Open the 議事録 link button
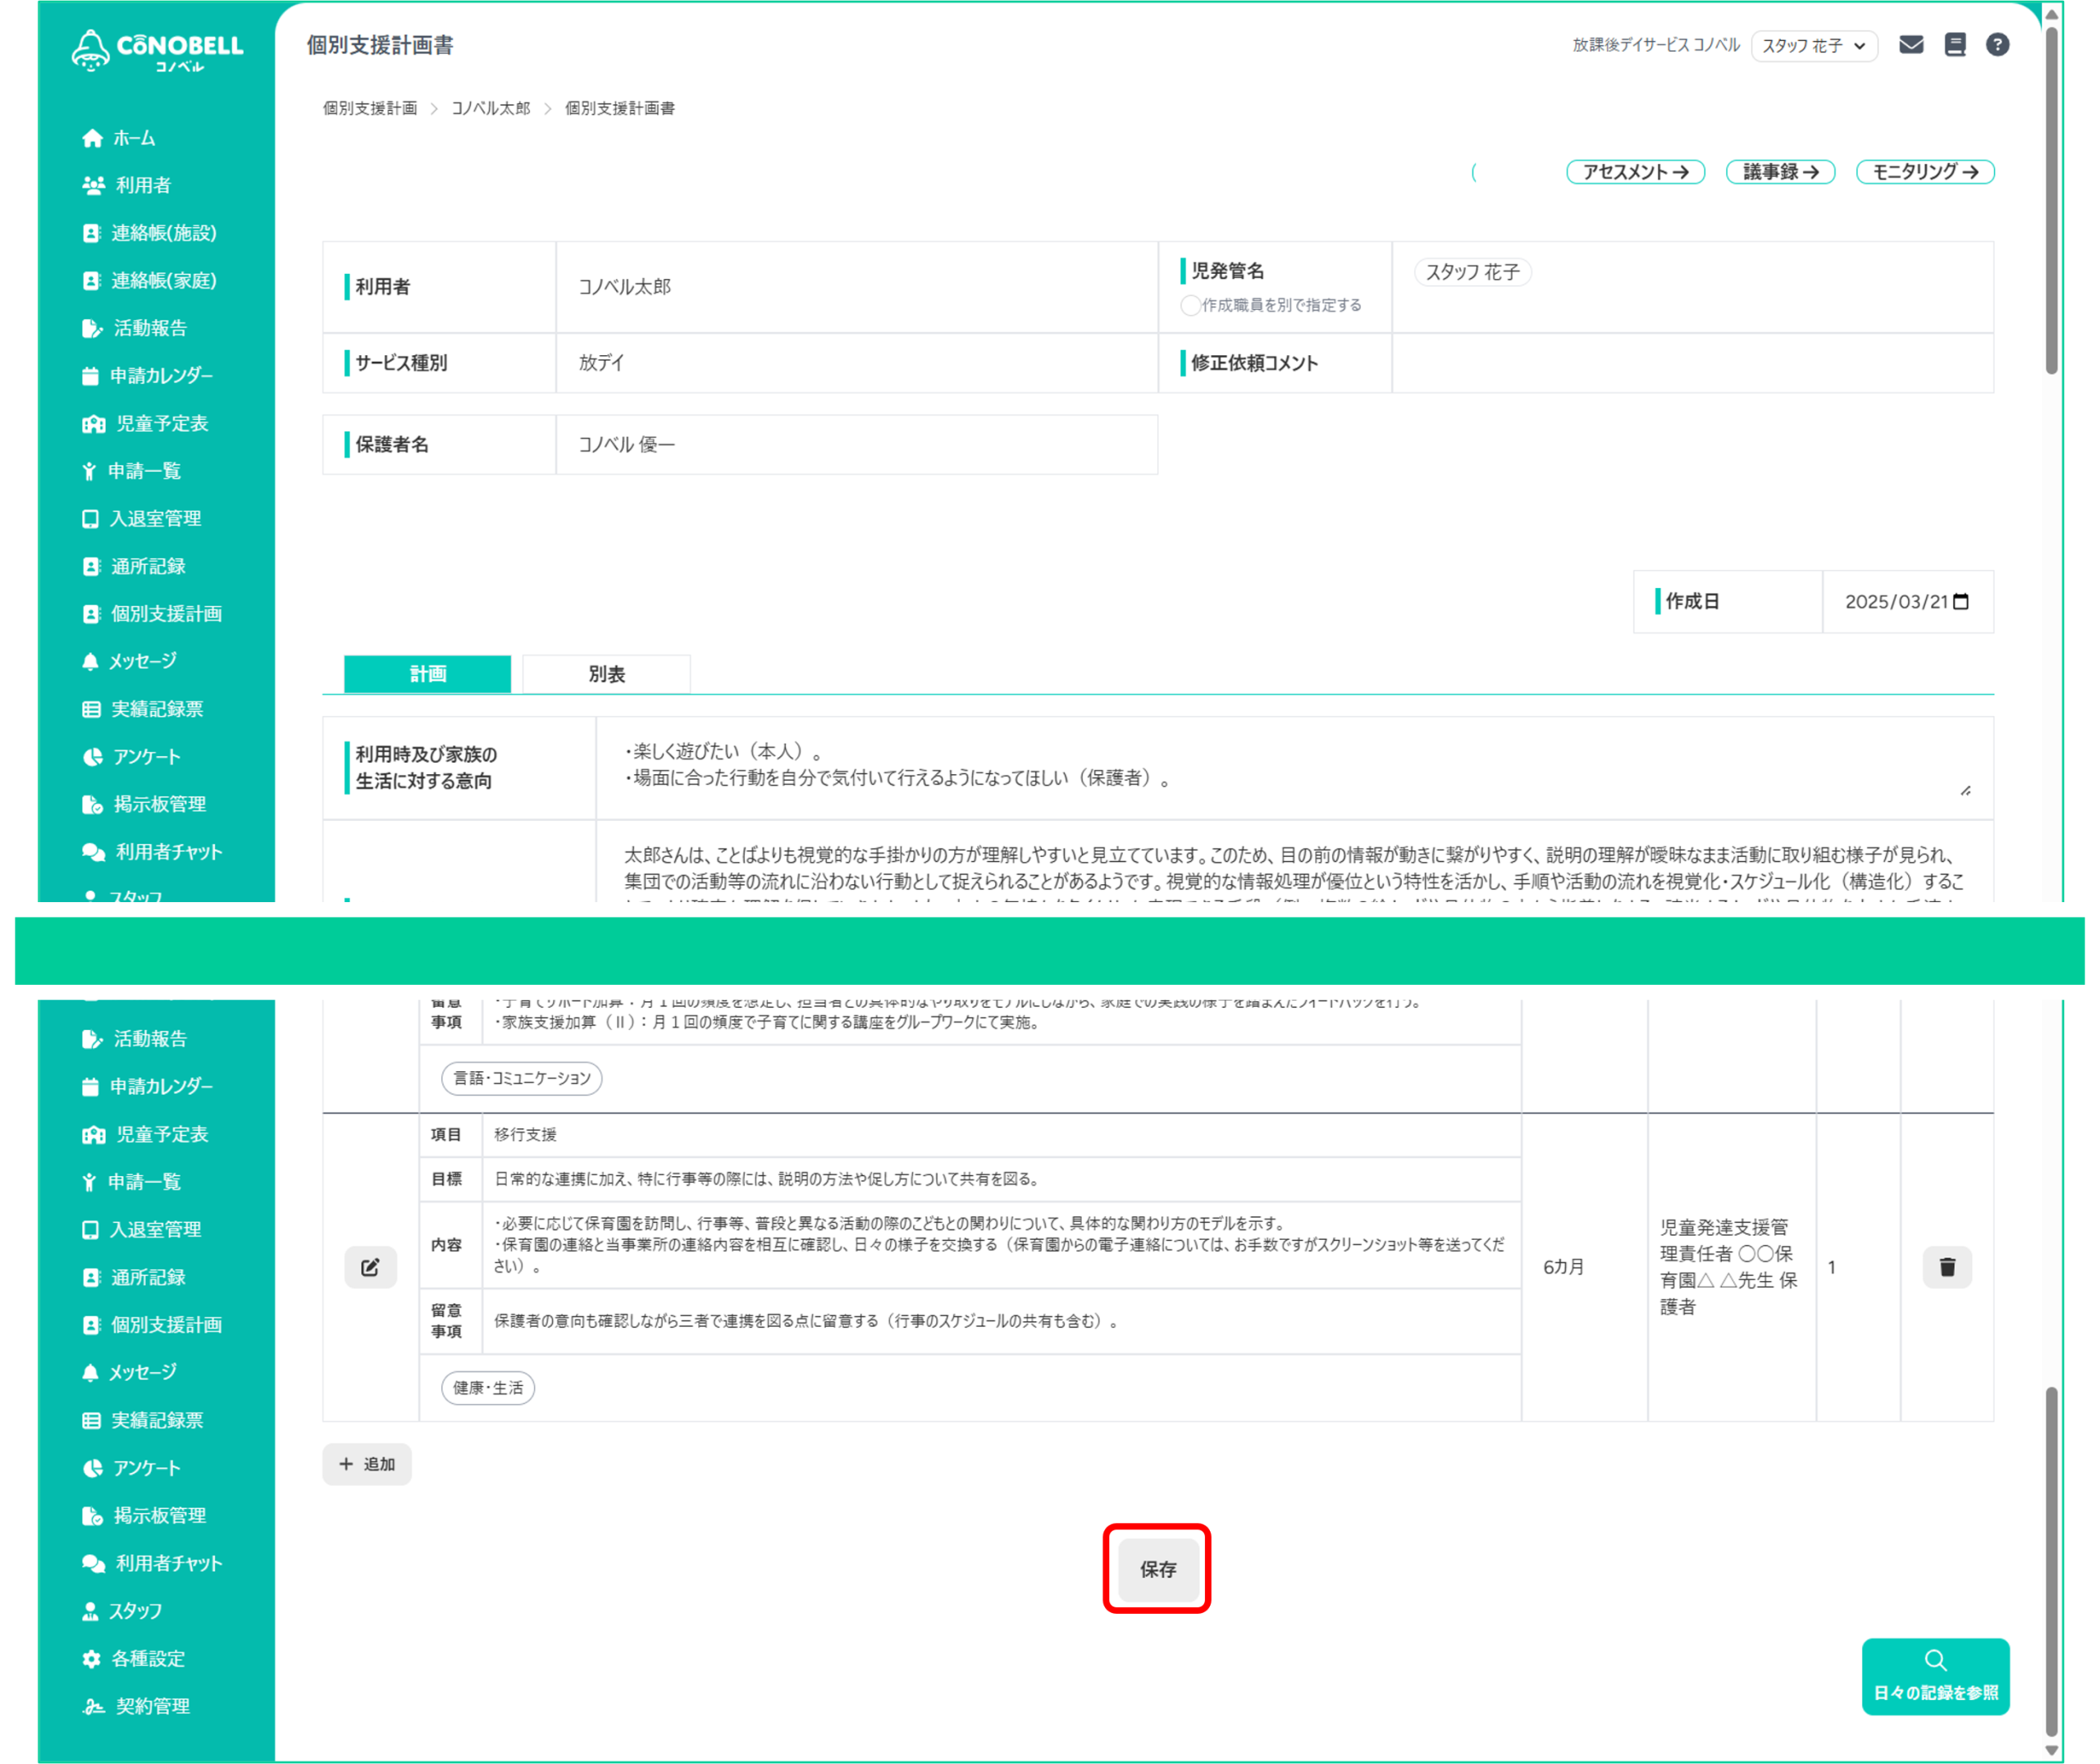Viewport: 2100px width, 1764px height. tap(1780, 172)
